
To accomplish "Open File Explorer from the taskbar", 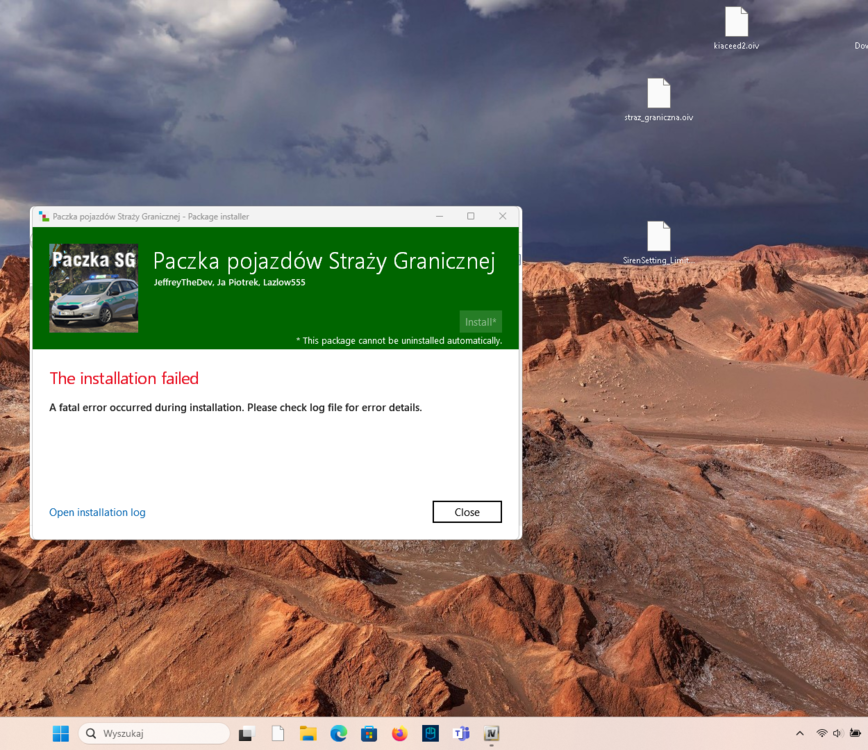I will [x=308, y=733].
